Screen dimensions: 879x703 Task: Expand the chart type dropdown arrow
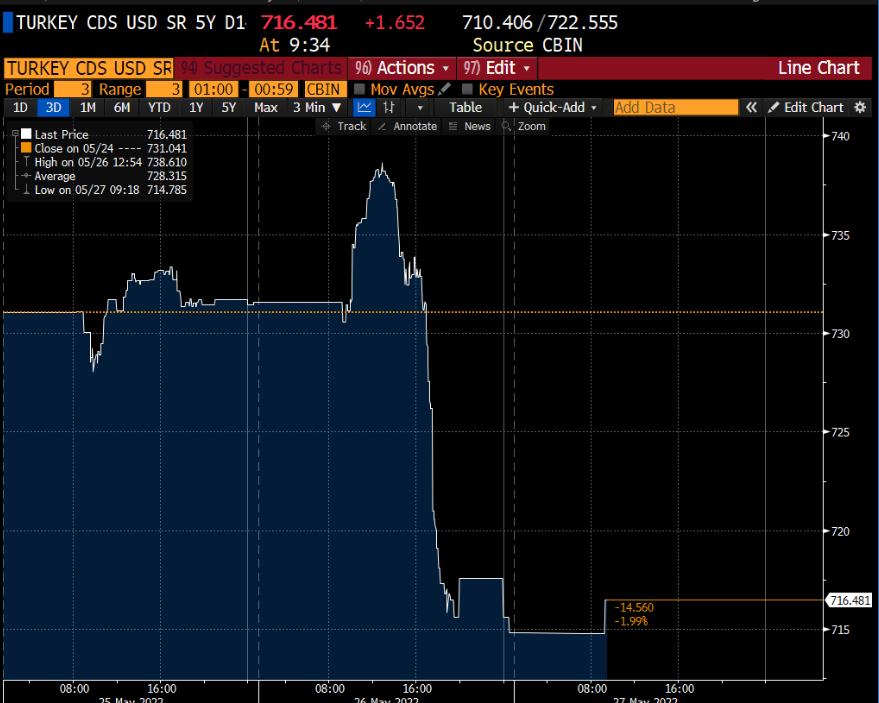click(x=419, y=107)
